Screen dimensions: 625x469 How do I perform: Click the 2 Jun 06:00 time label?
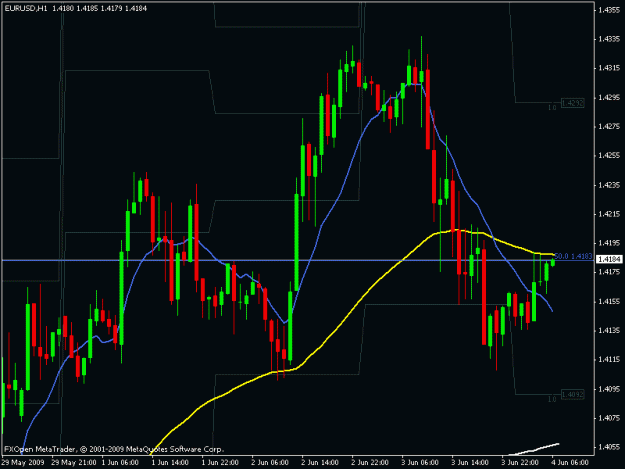click(x=270, y=463)
